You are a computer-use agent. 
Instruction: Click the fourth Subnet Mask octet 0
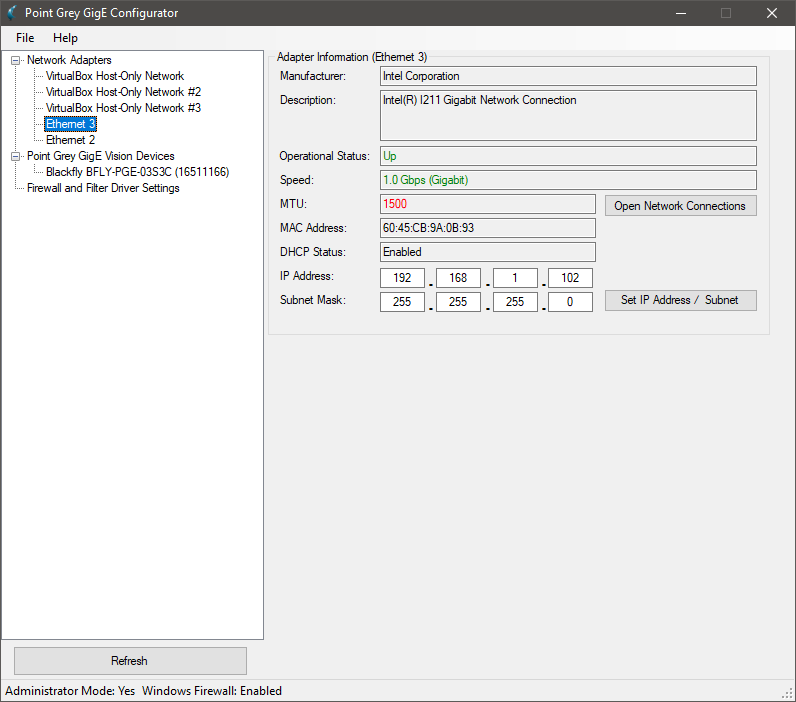click(x=570, y=302)
